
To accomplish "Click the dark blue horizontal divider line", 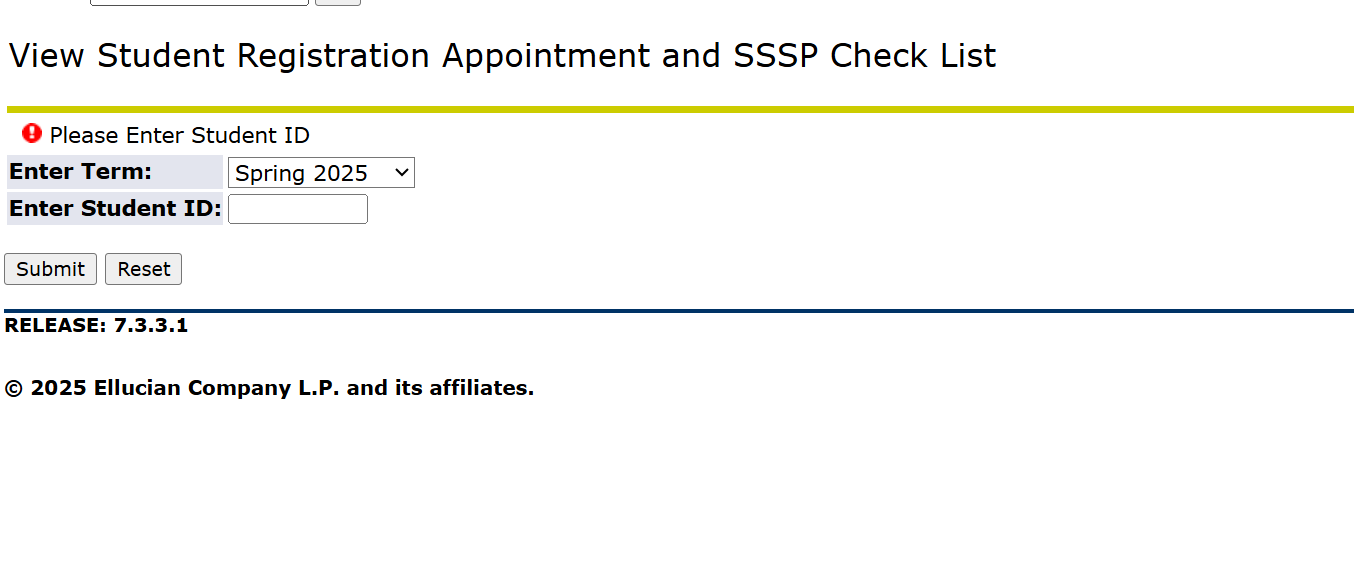I will click(x=680, y=311).
